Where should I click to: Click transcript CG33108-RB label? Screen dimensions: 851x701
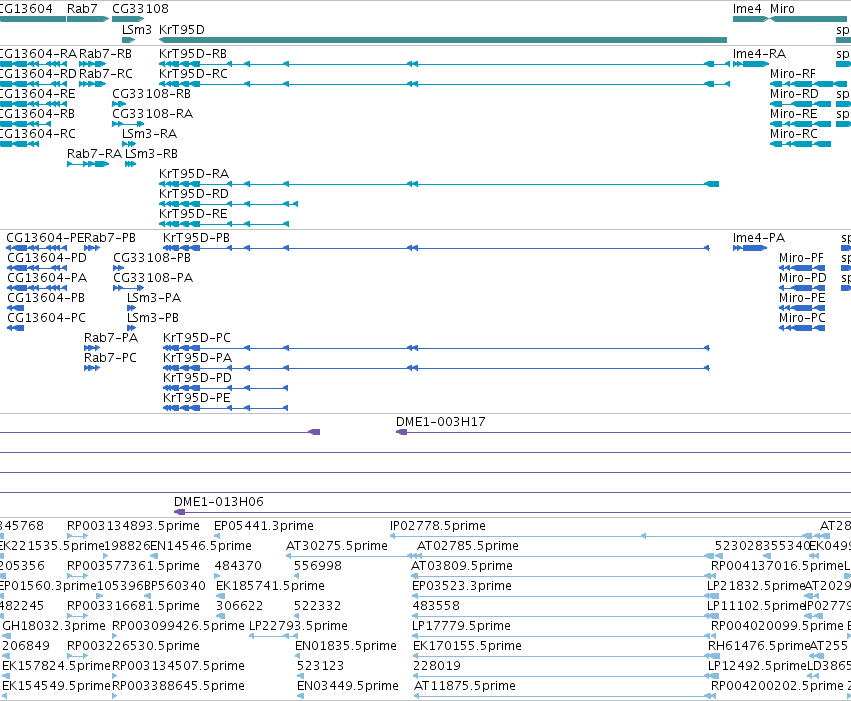coord(151,94)
